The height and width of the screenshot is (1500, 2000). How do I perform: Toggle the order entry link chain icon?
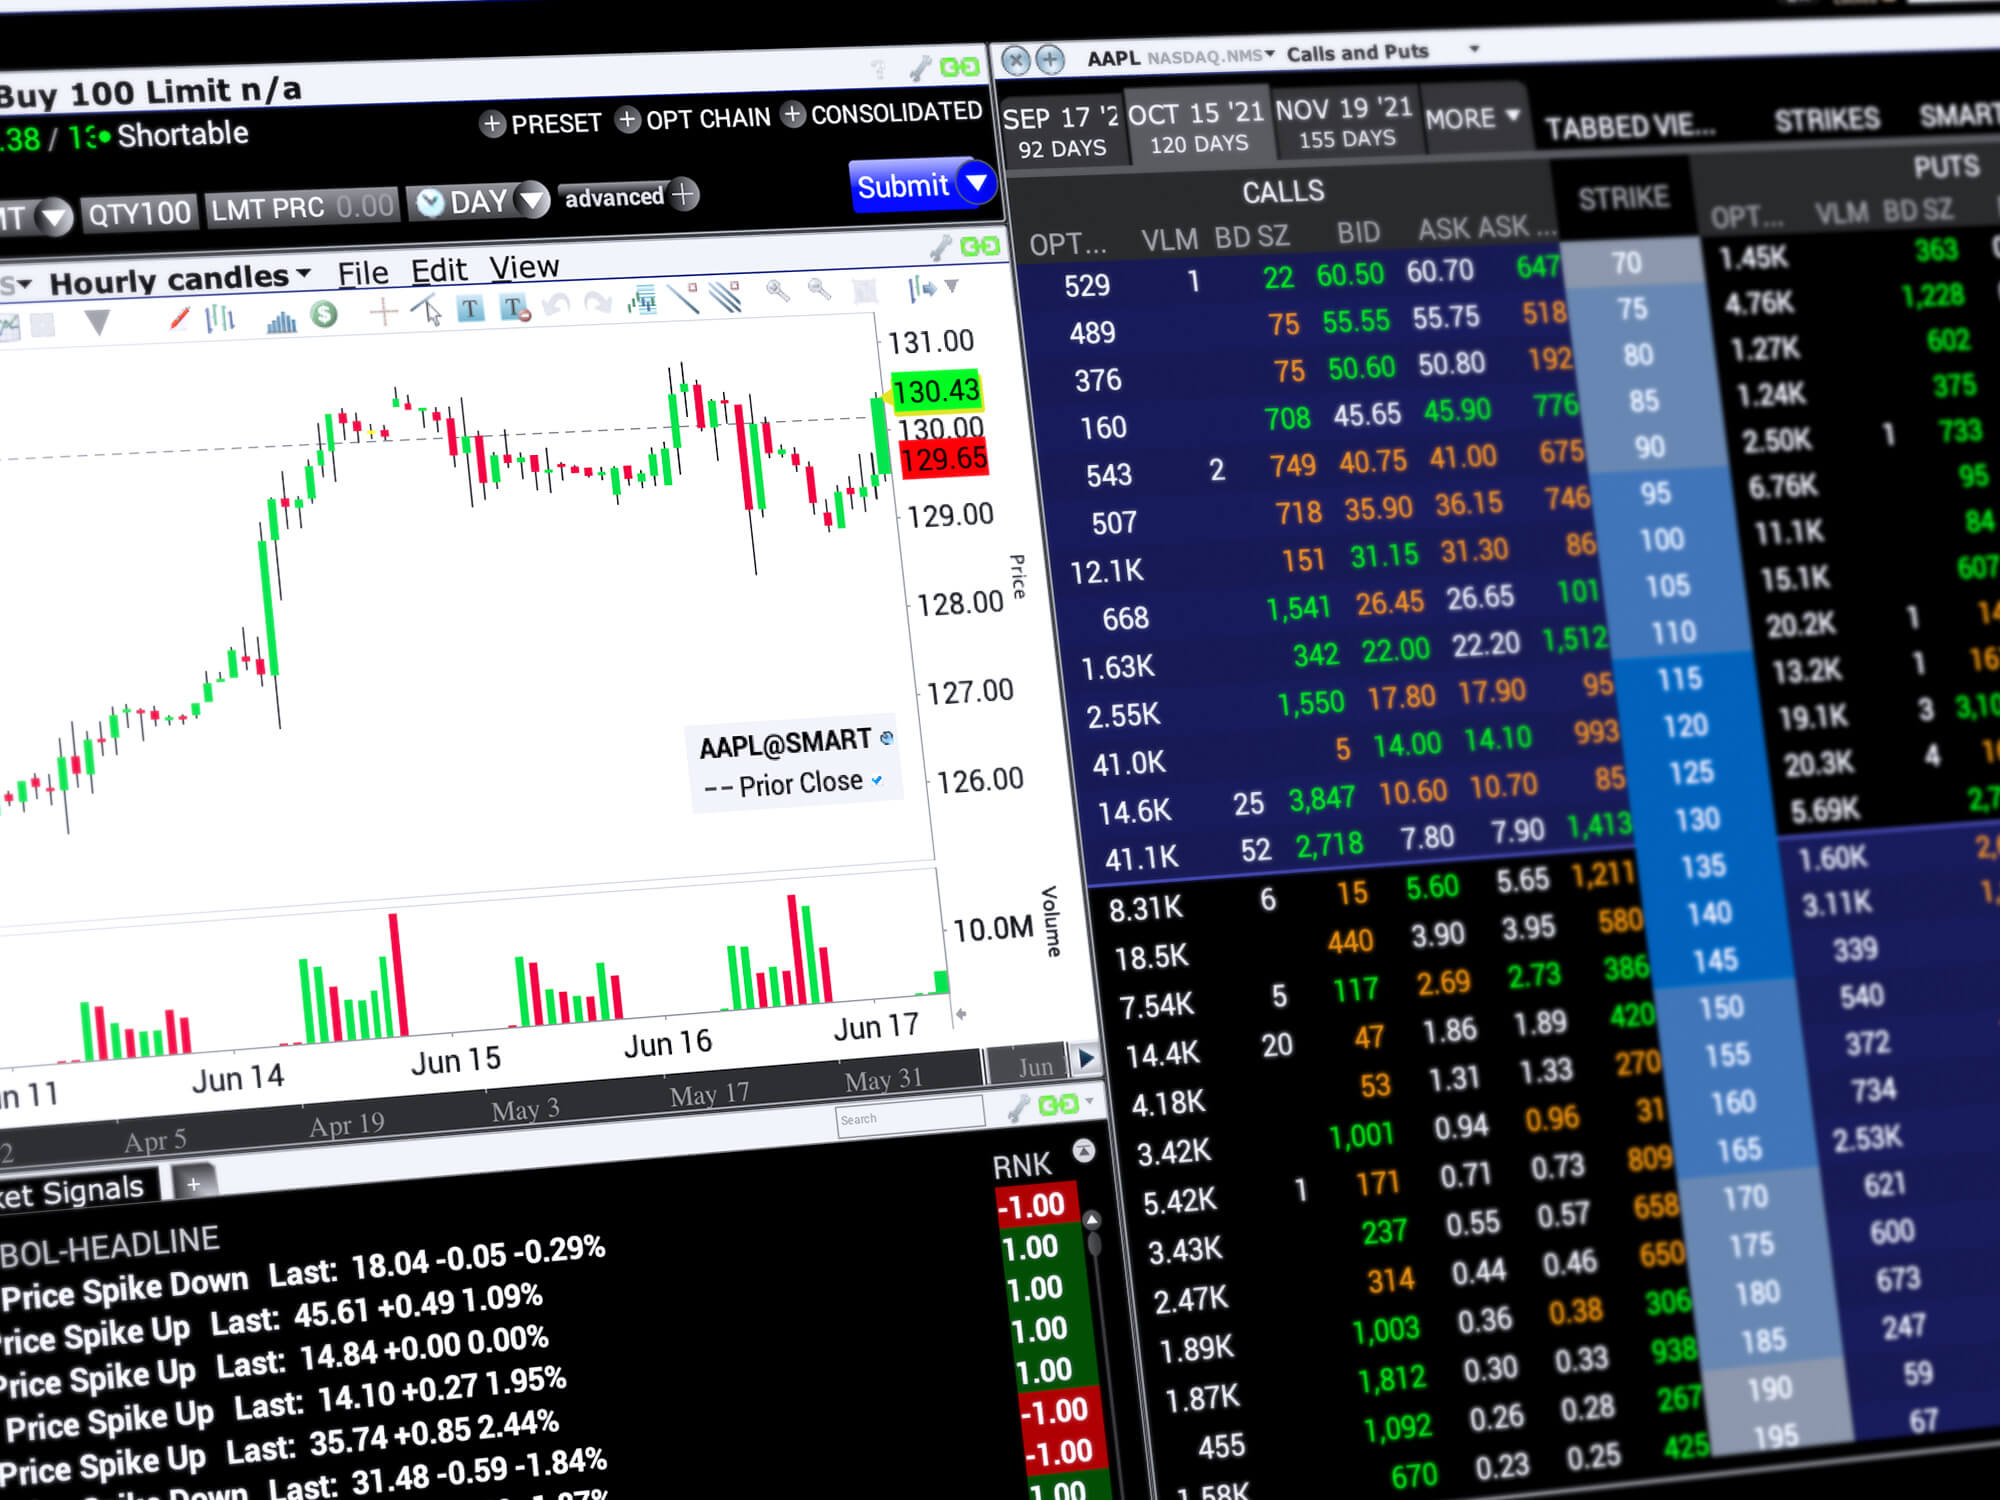pyautogui.click(x=960, y=67)
